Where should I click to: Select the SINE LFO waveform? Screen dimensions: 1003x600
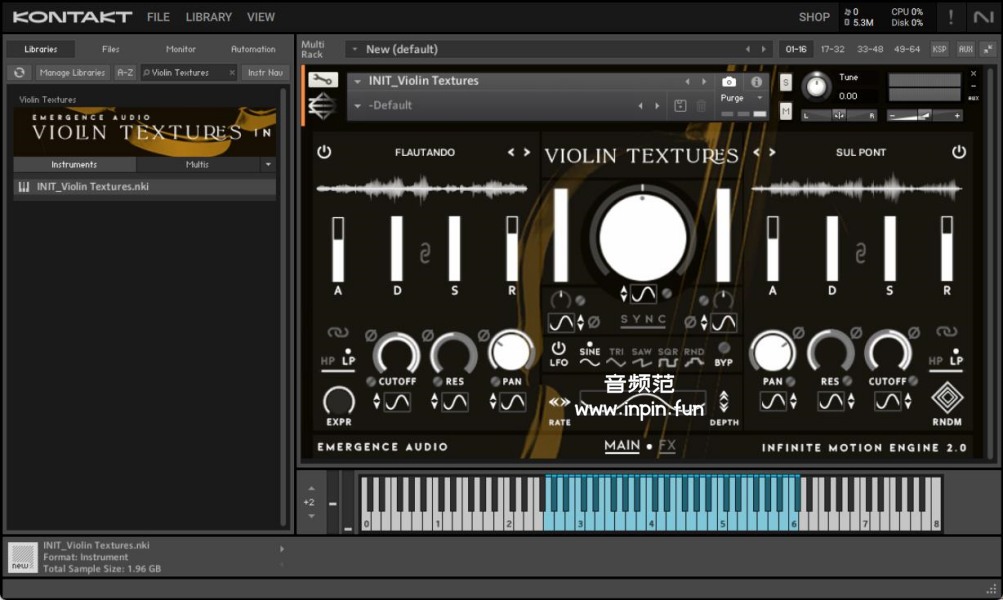589,358
